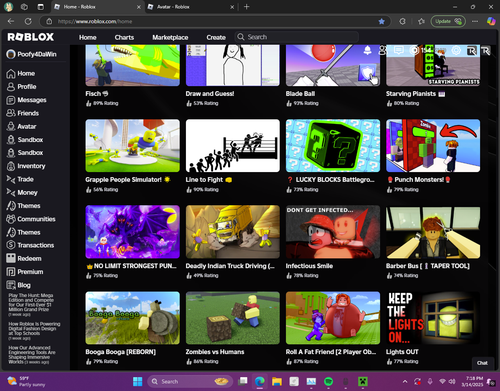Open Transactions from the sidebar

point(30,245)
